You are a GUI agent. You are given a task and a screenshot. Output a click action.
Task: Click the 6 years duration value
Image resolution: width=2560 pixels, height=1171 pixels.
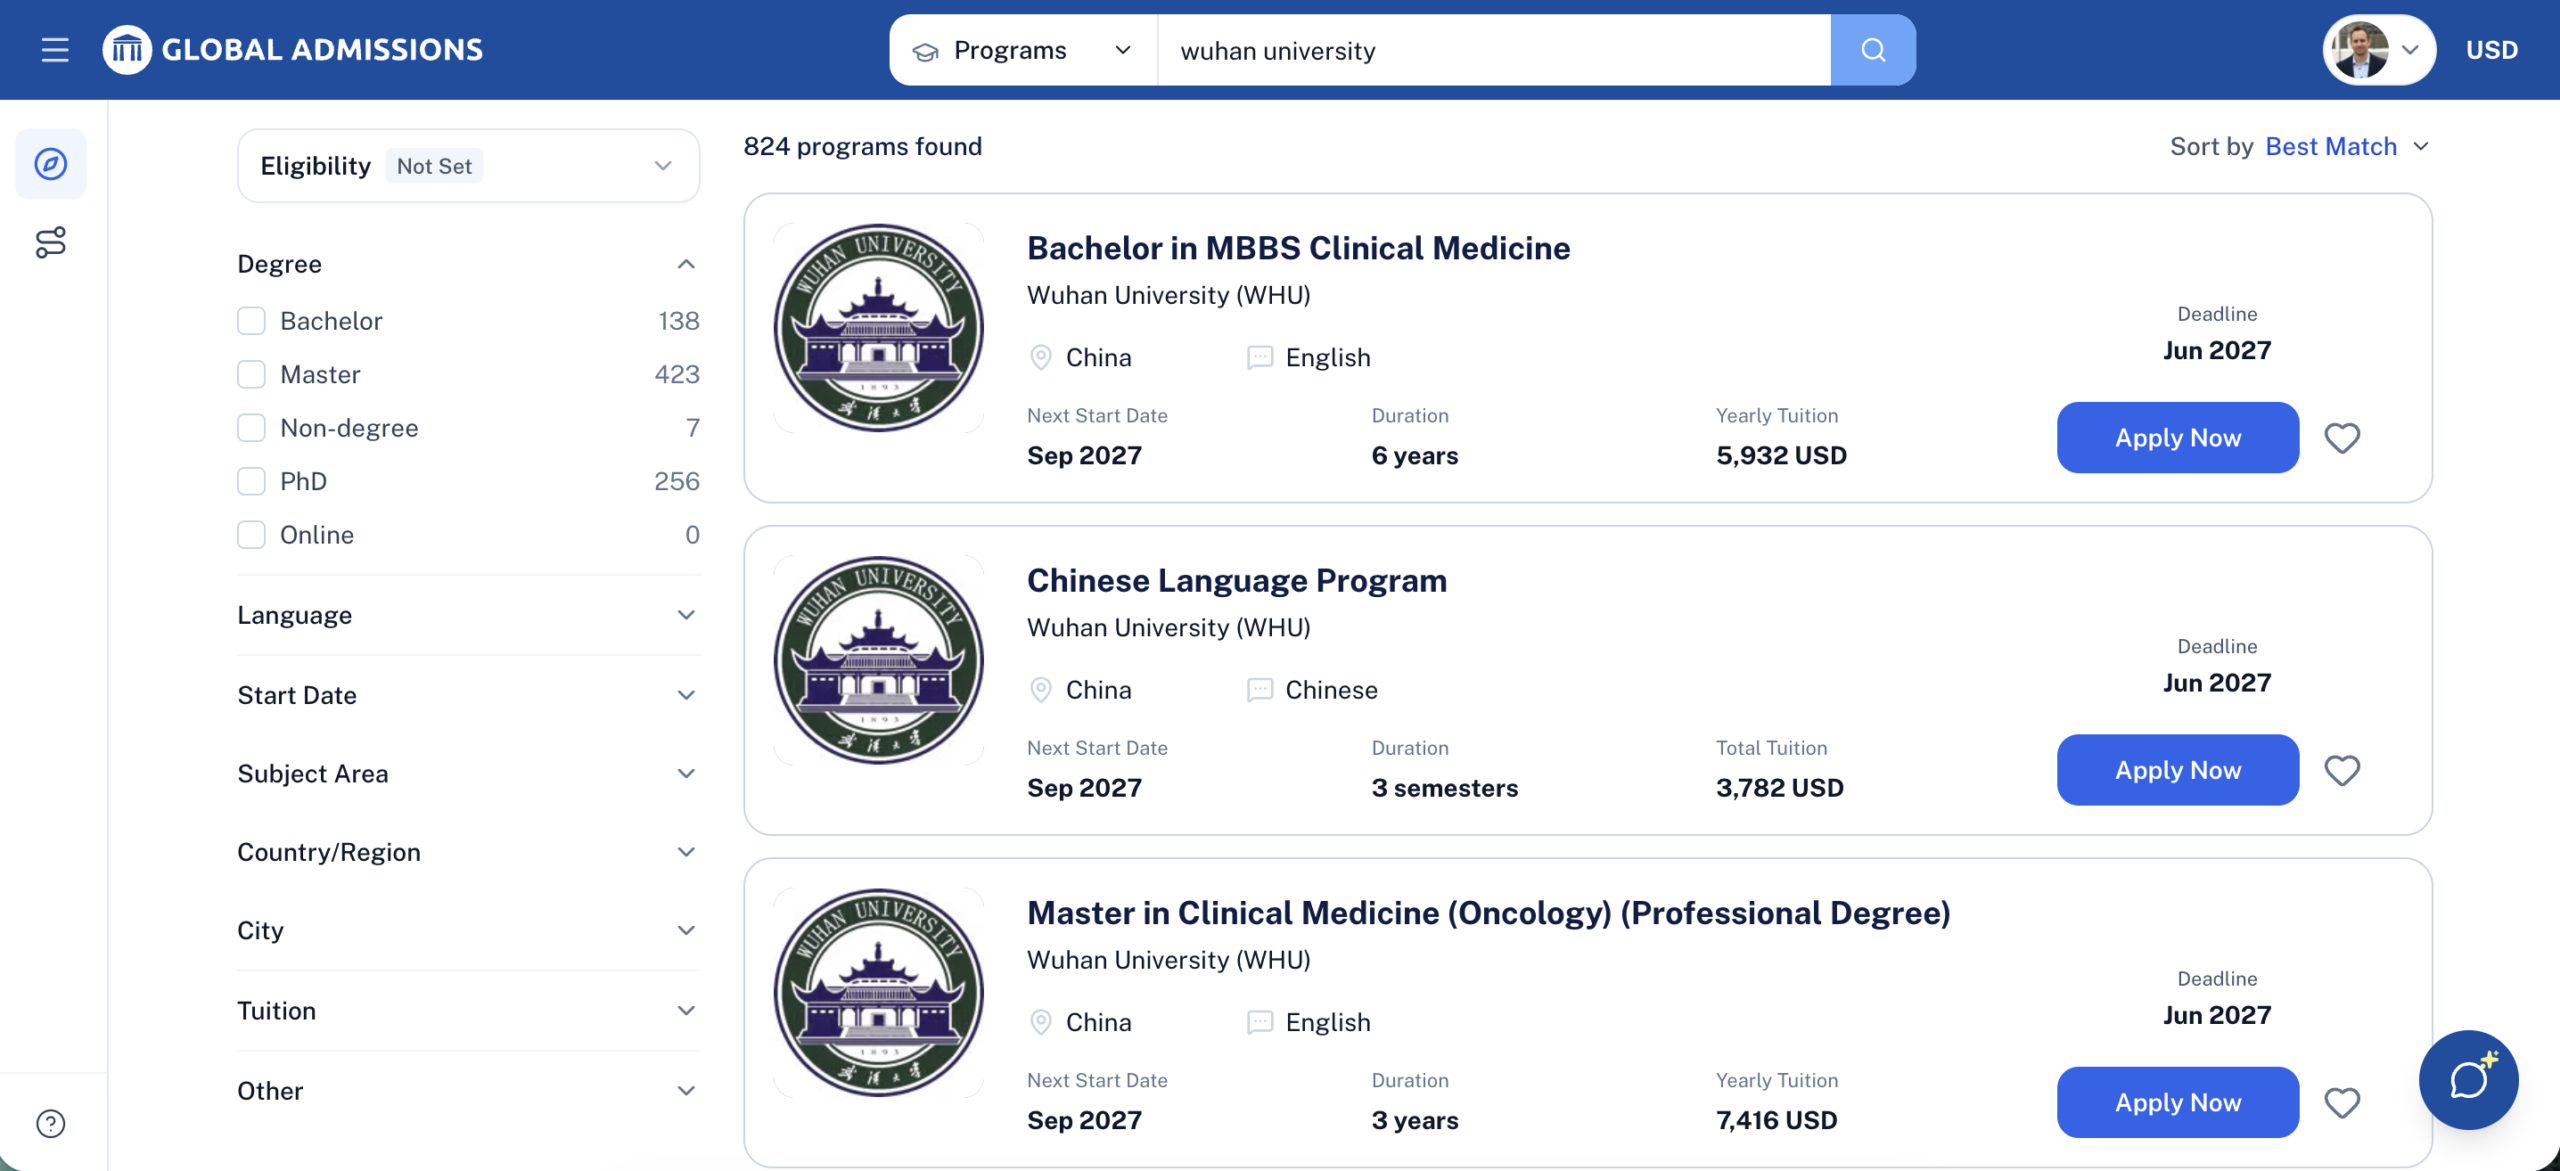pos(1415,456)
